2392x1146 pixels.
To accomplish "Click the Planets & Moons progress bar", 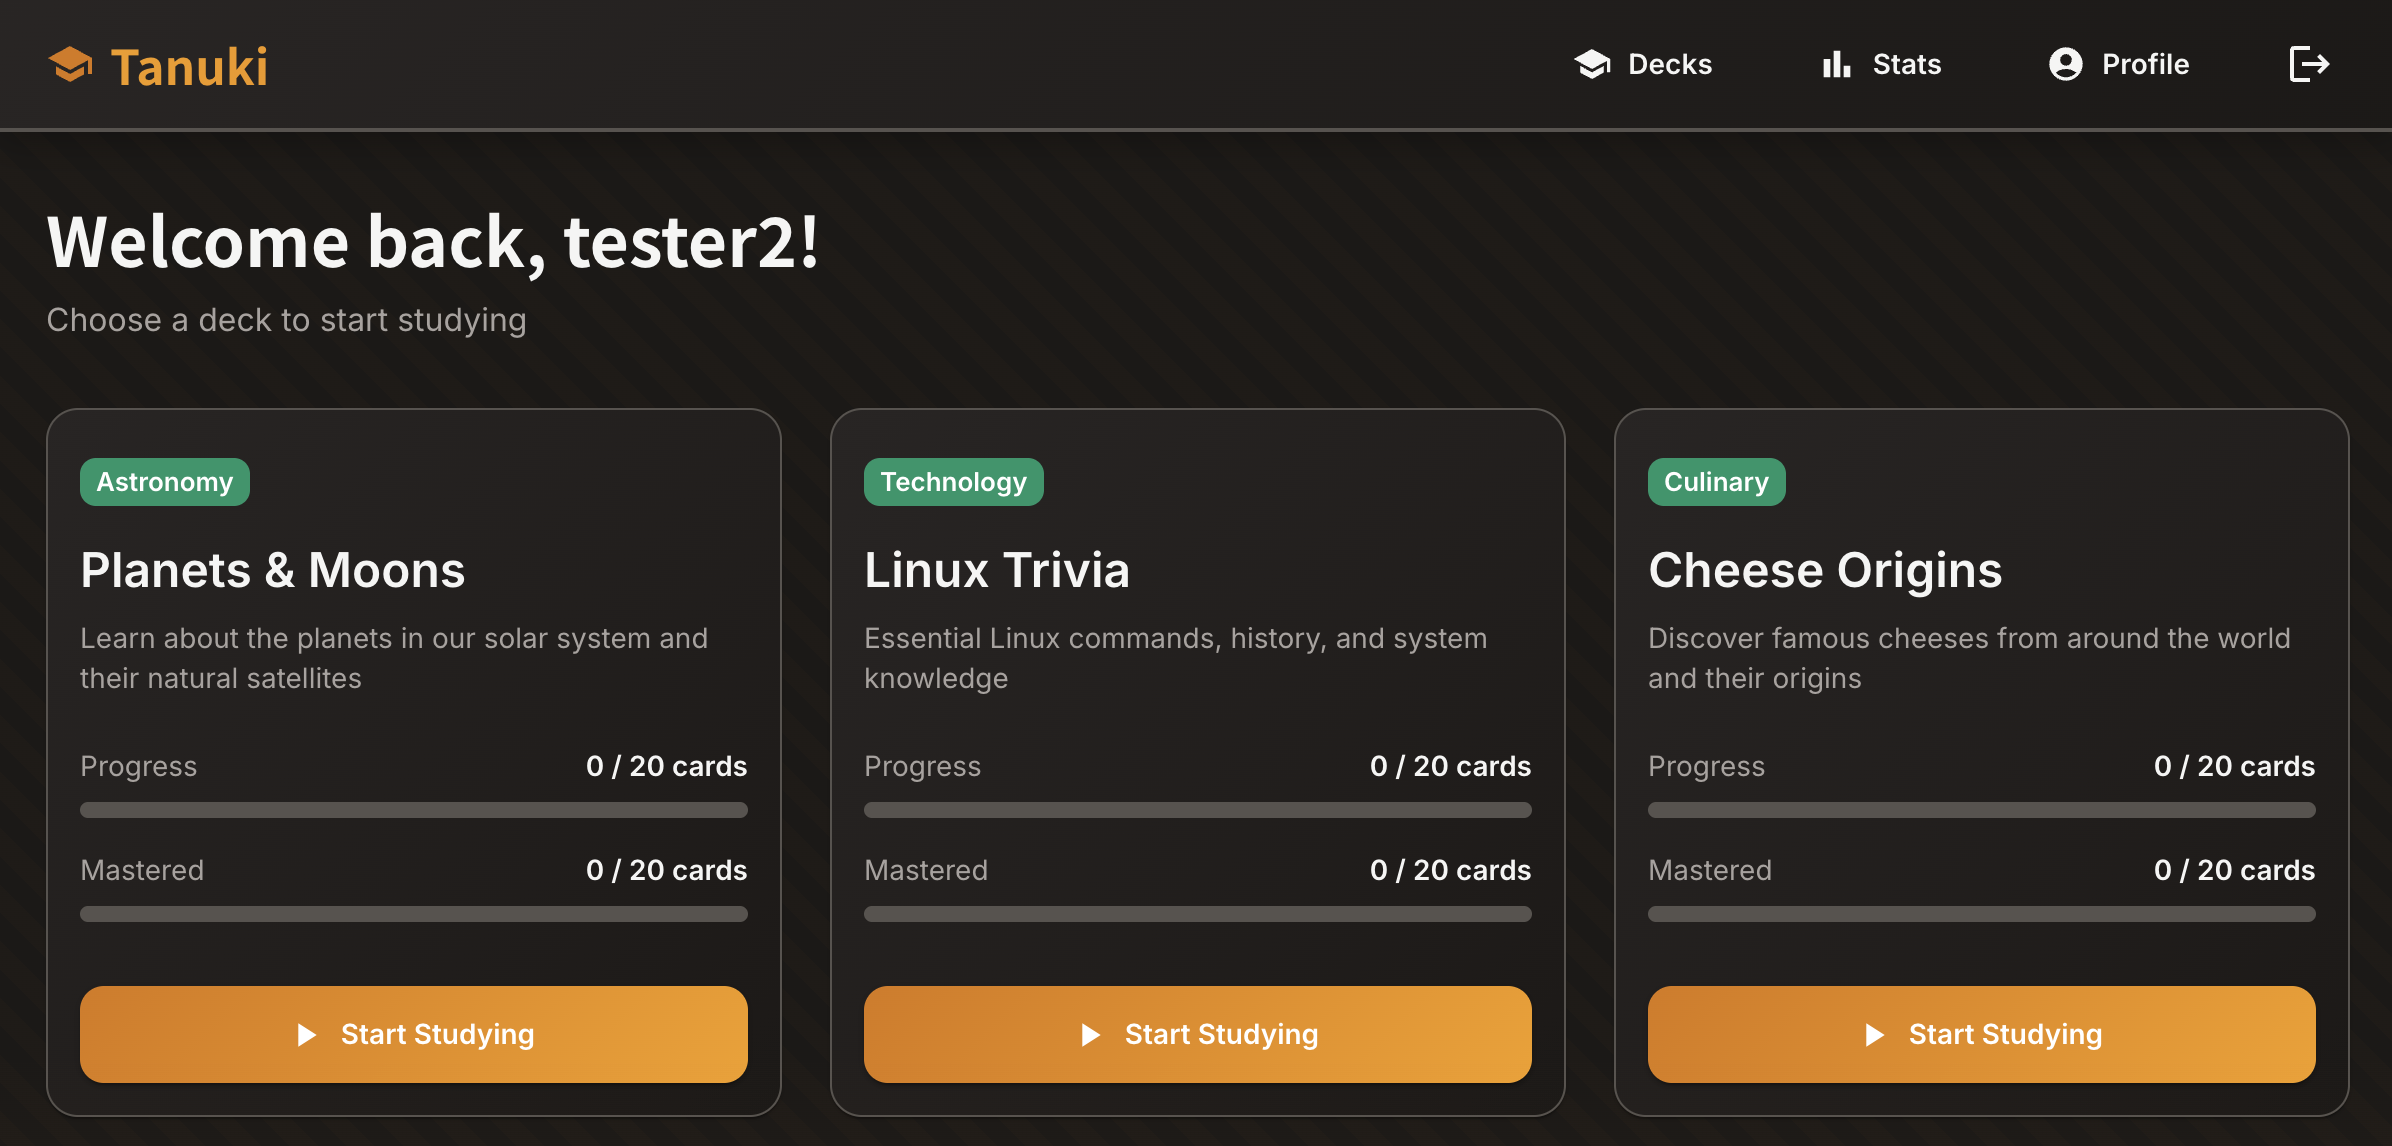I will tap(413, 810).
